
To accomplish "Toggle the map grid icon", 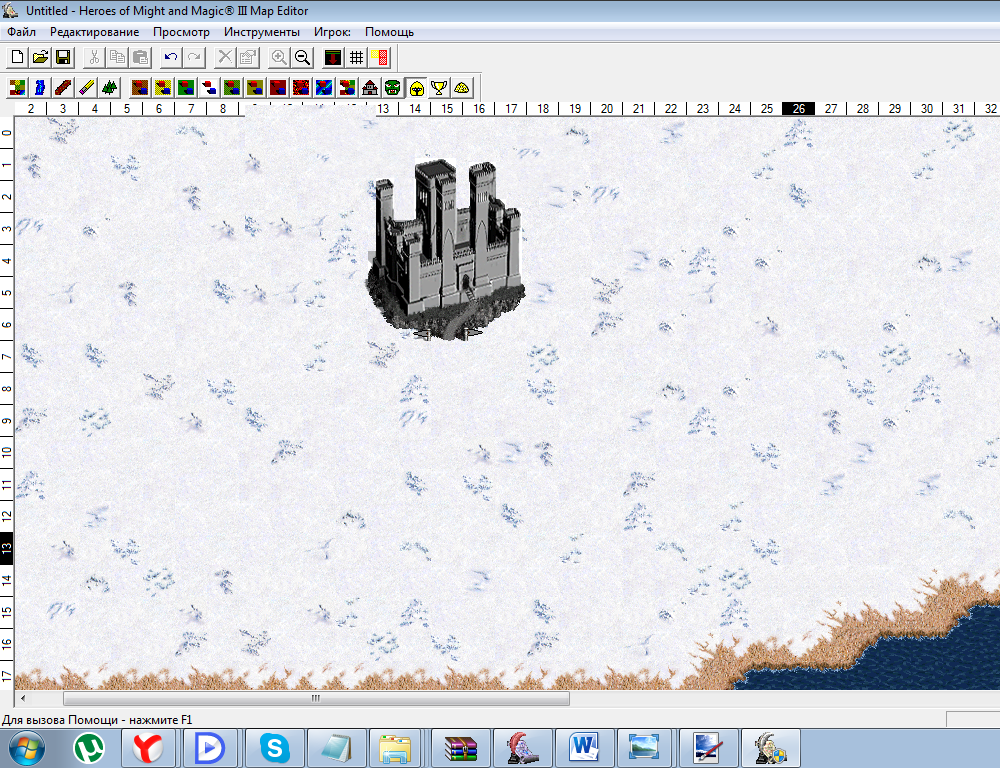I will point(356,57).
